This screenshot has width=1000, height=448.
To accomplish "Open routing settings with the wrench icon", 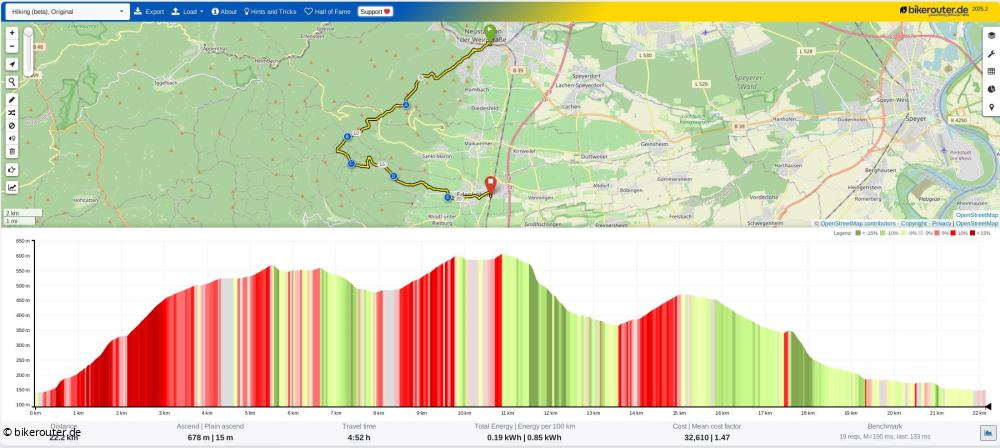I will pyautogui.click(x=991, y=53).
